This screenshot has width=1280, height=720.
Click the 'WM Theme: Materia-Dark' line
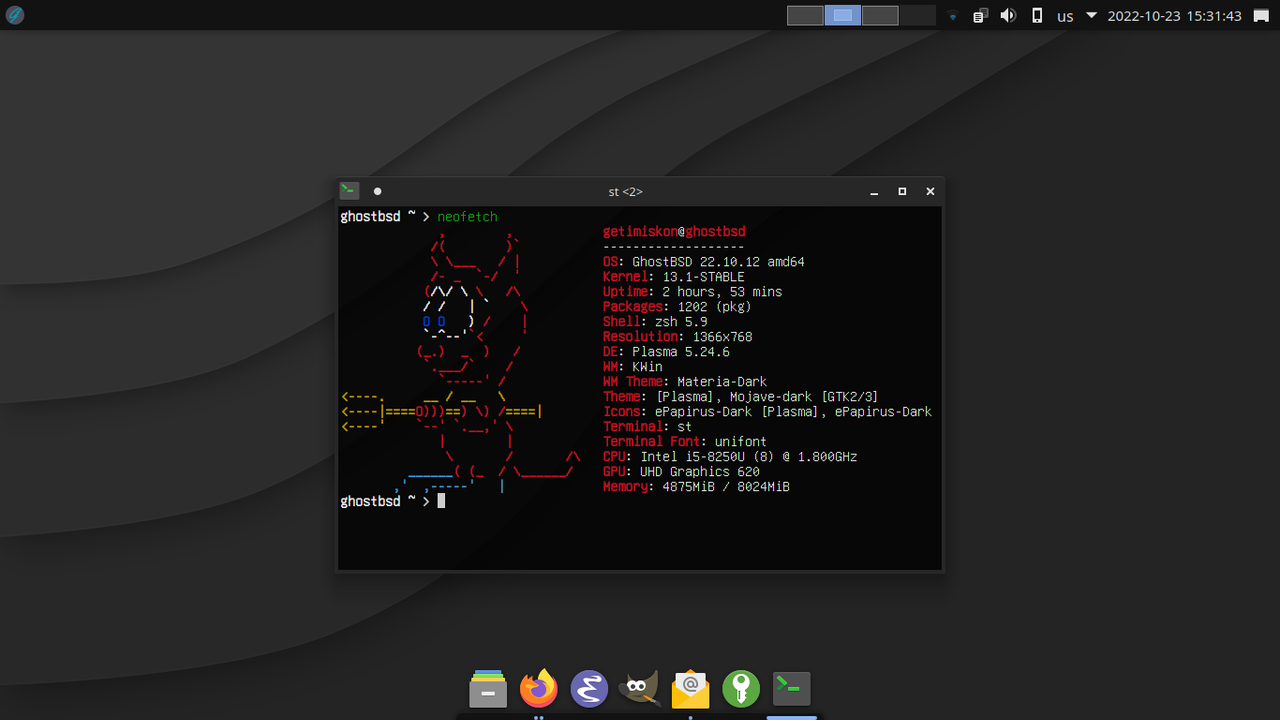tap(685, 382)
